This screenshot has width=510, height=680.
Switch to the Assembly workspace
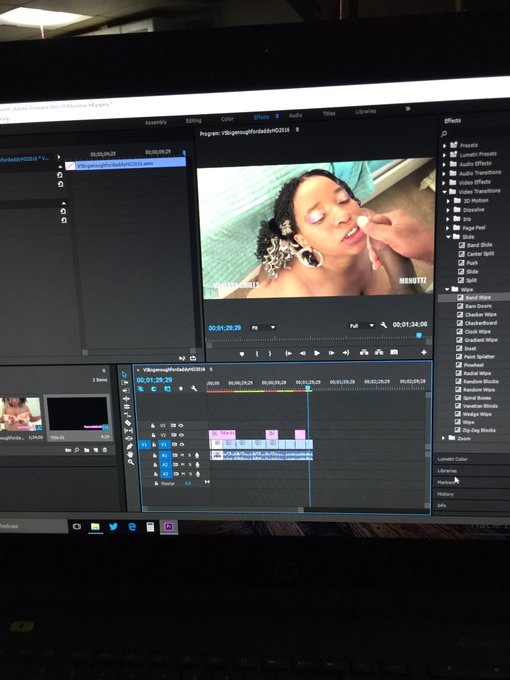tap(156, 122)
